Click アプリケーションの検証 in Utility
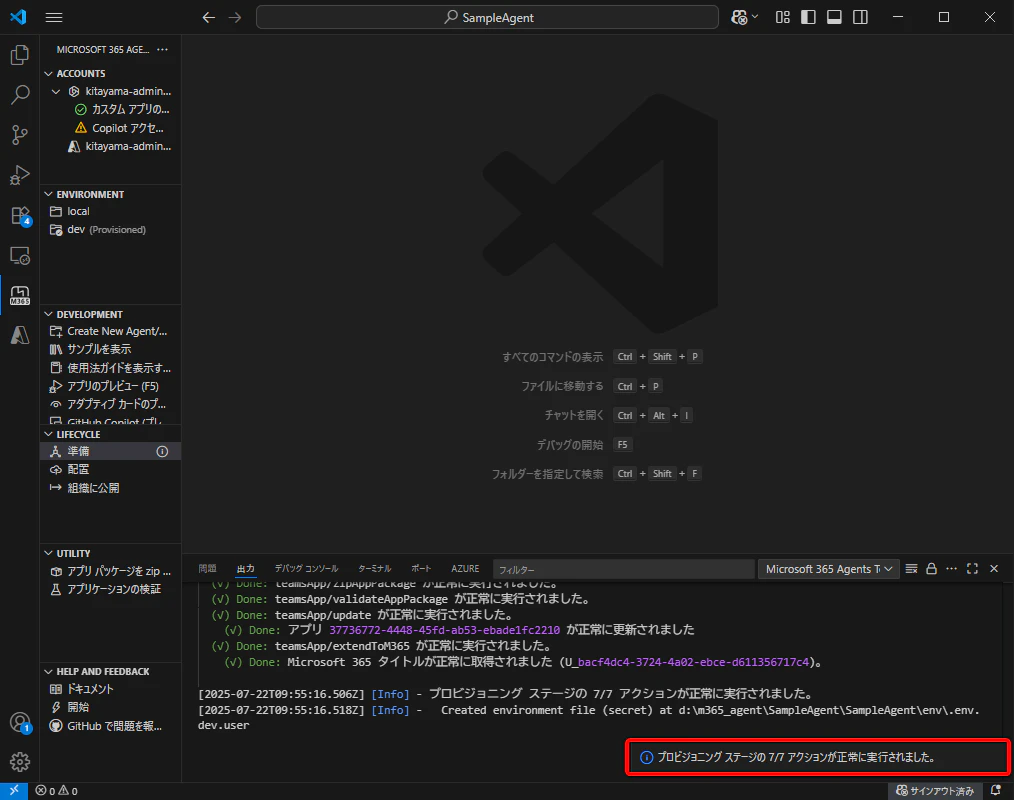The height and width of the screenshot is (800, 1014). pyautogui.click(x=111, y=589)
